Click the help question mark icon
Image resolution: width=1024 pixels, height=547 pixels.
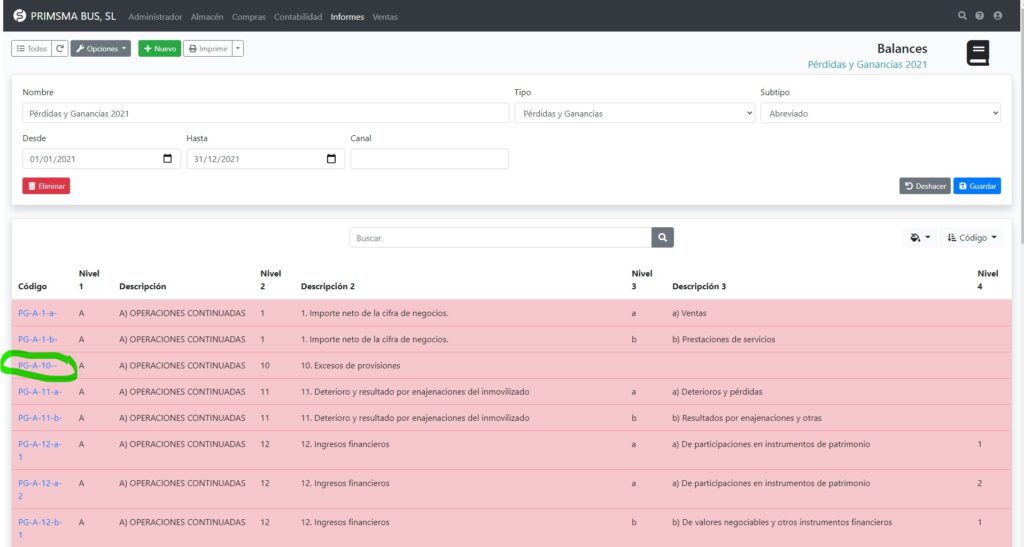(x=980, y=16)
